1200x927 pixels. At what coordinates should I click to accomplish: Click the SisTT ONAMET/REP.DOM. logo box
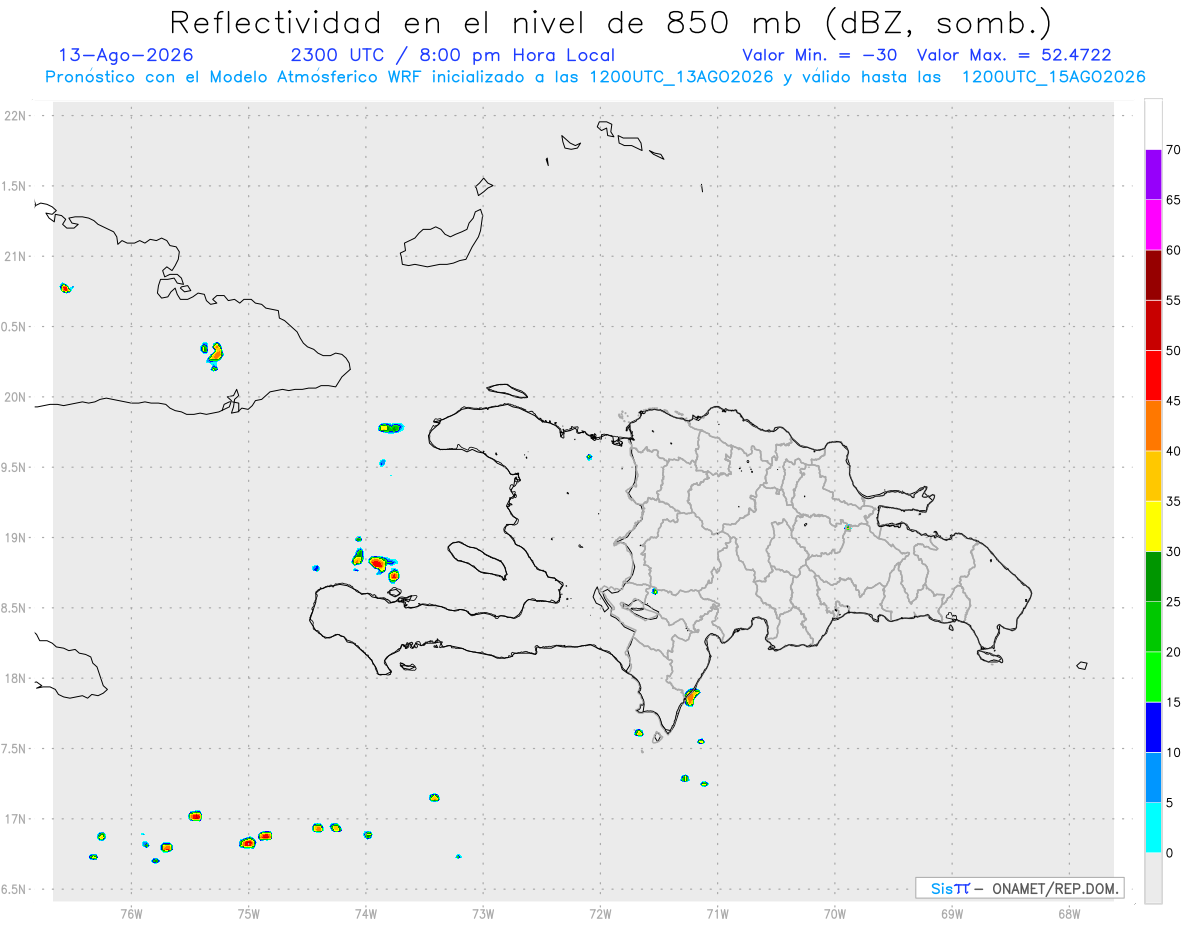coord(1019,888)
